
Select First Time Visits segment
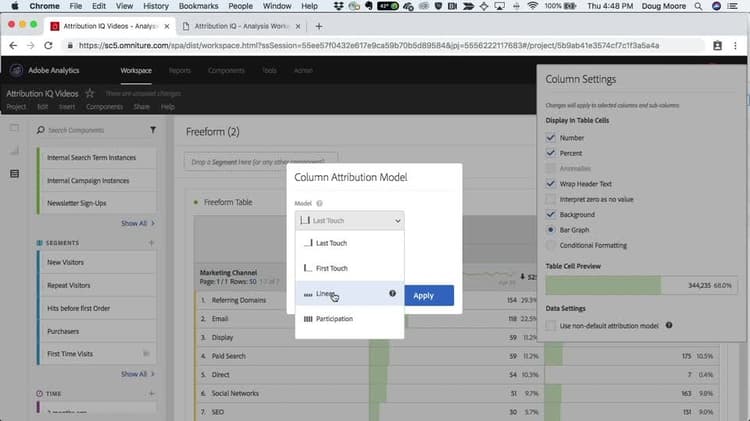97,354
